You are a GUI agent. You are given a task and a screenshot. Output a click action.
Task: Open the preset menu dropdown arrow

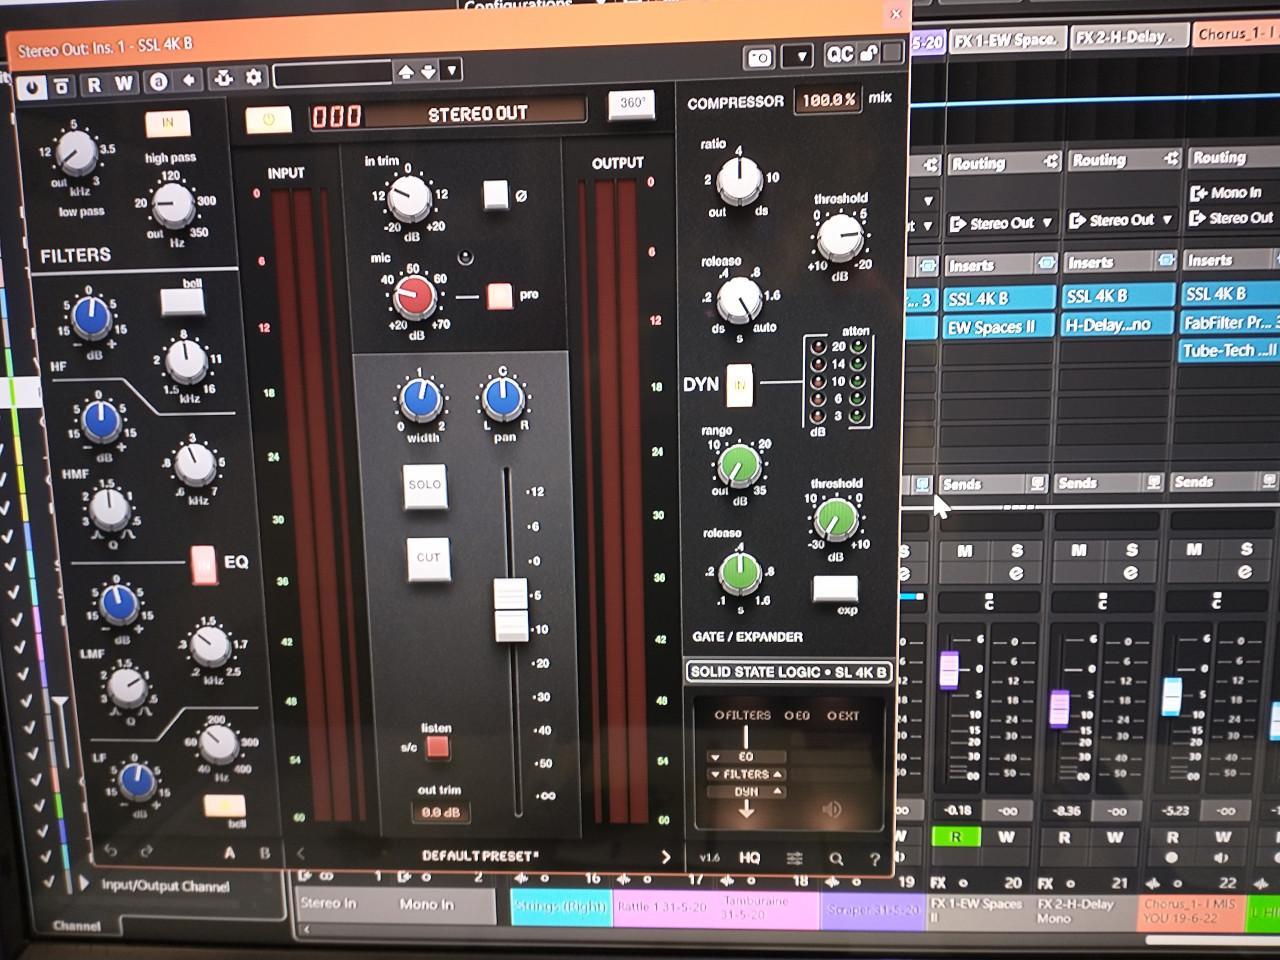[450, 69]
